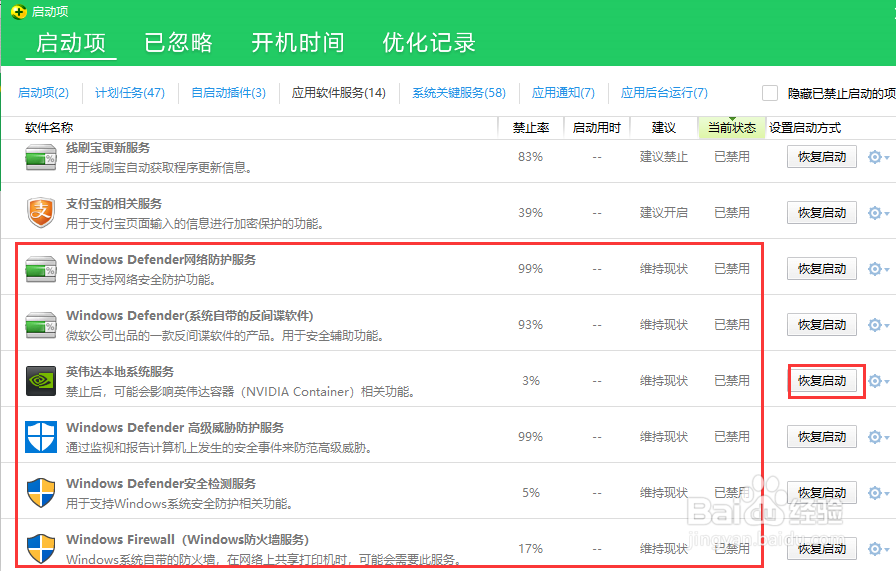Click Windows Defender安全检测服务 shield icon

pos(41,493)
